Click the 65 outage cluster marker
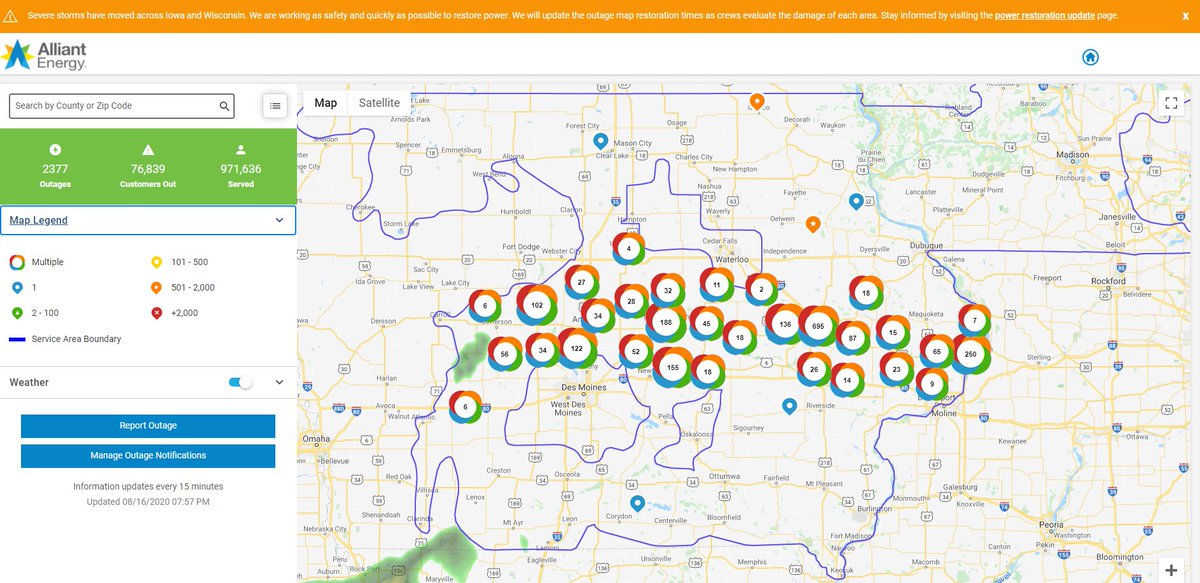 tap(936, 352)
